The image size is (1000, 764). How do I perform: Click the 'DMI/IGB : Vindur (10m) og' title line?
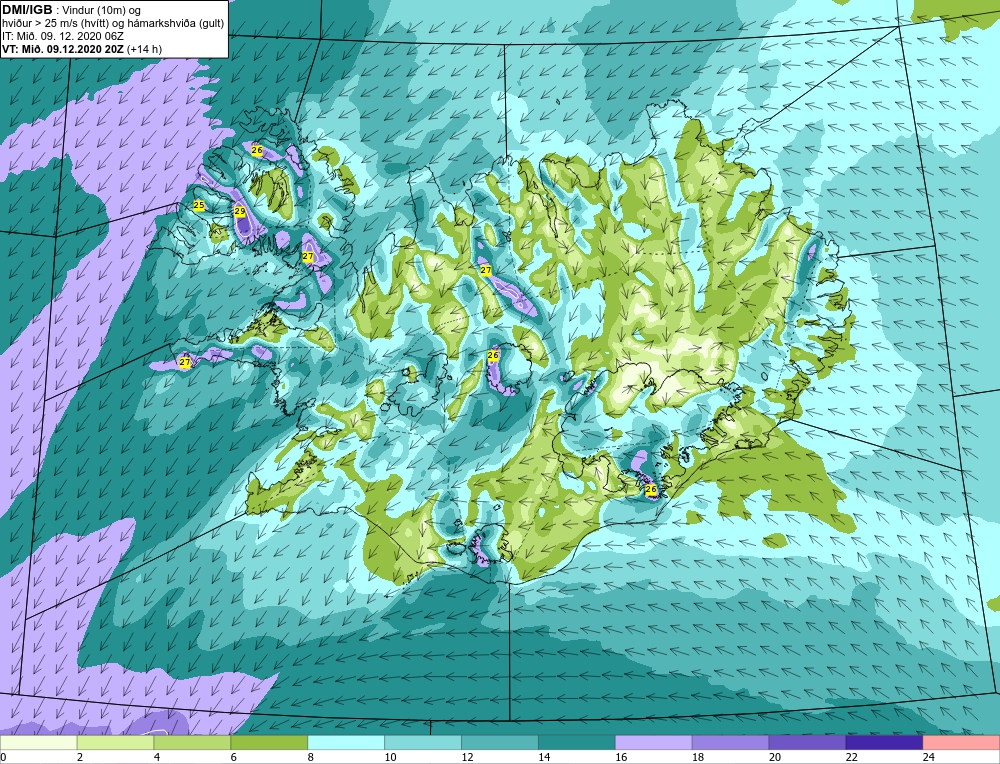(71, 10)
